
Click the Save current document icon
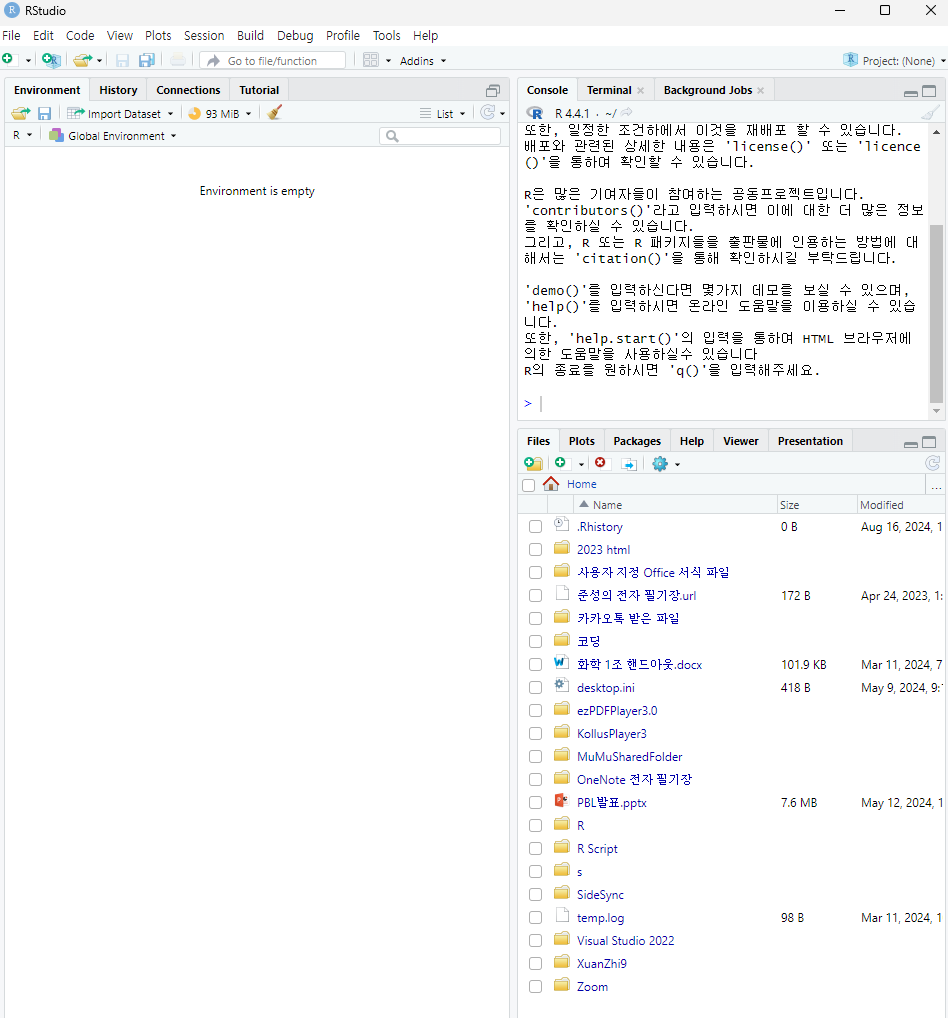(x=122, y=60)
